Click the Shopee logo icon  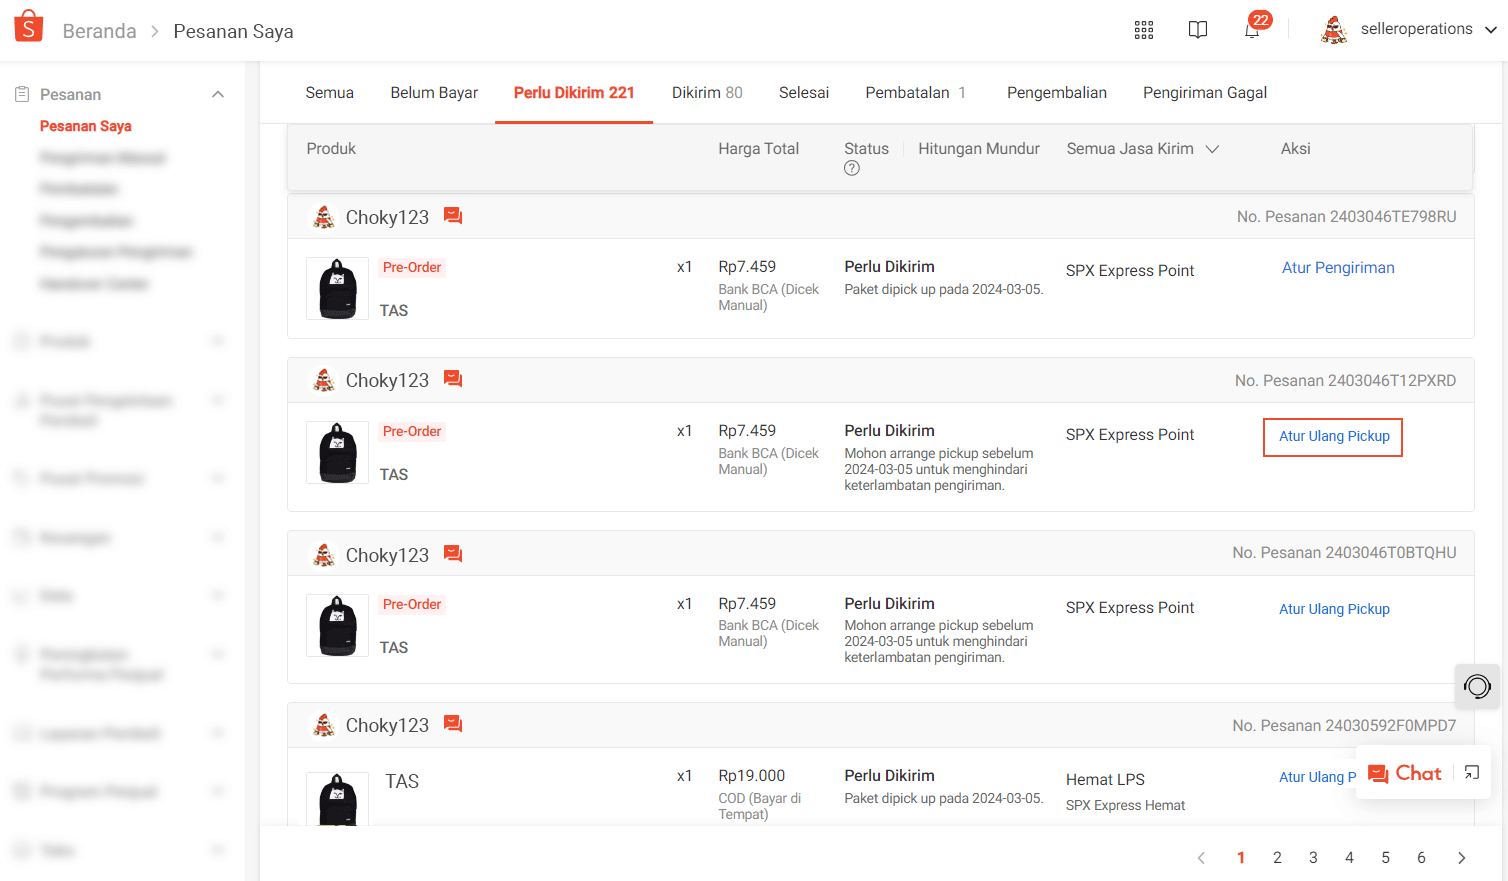click(29, 28)
